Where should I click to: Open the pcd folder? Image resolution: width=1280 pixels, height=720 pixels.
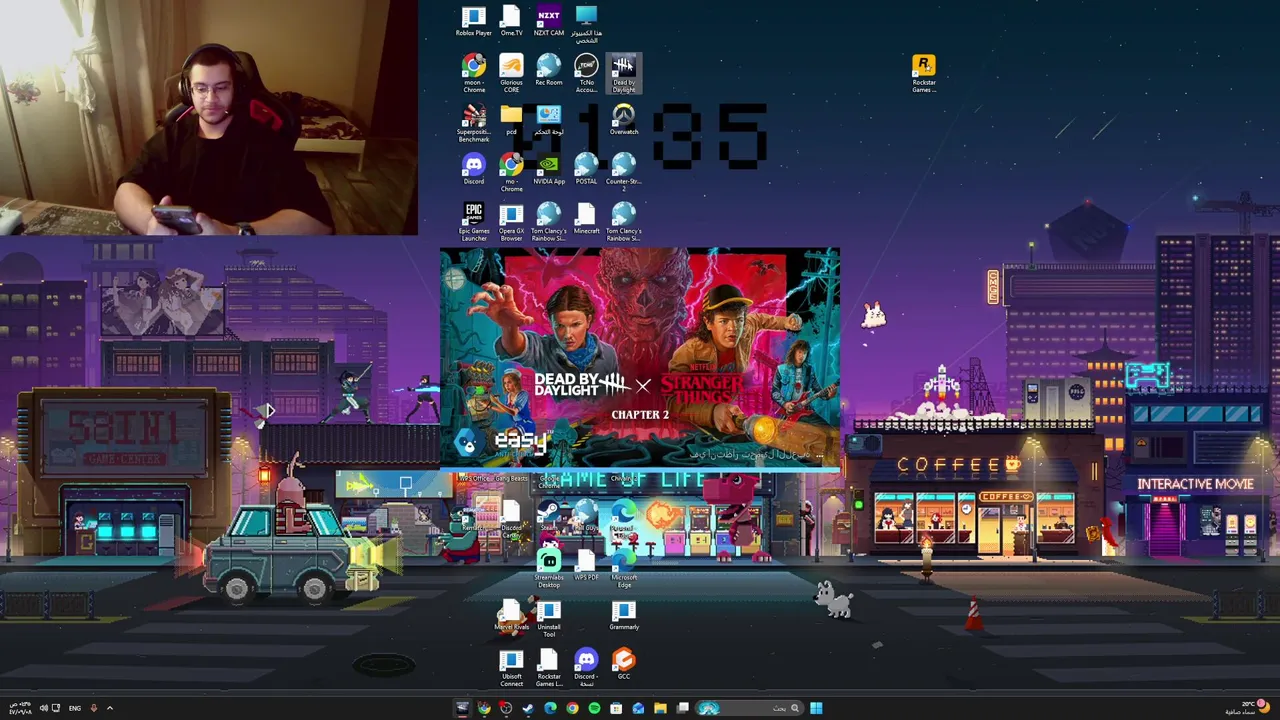pos(511,120)
